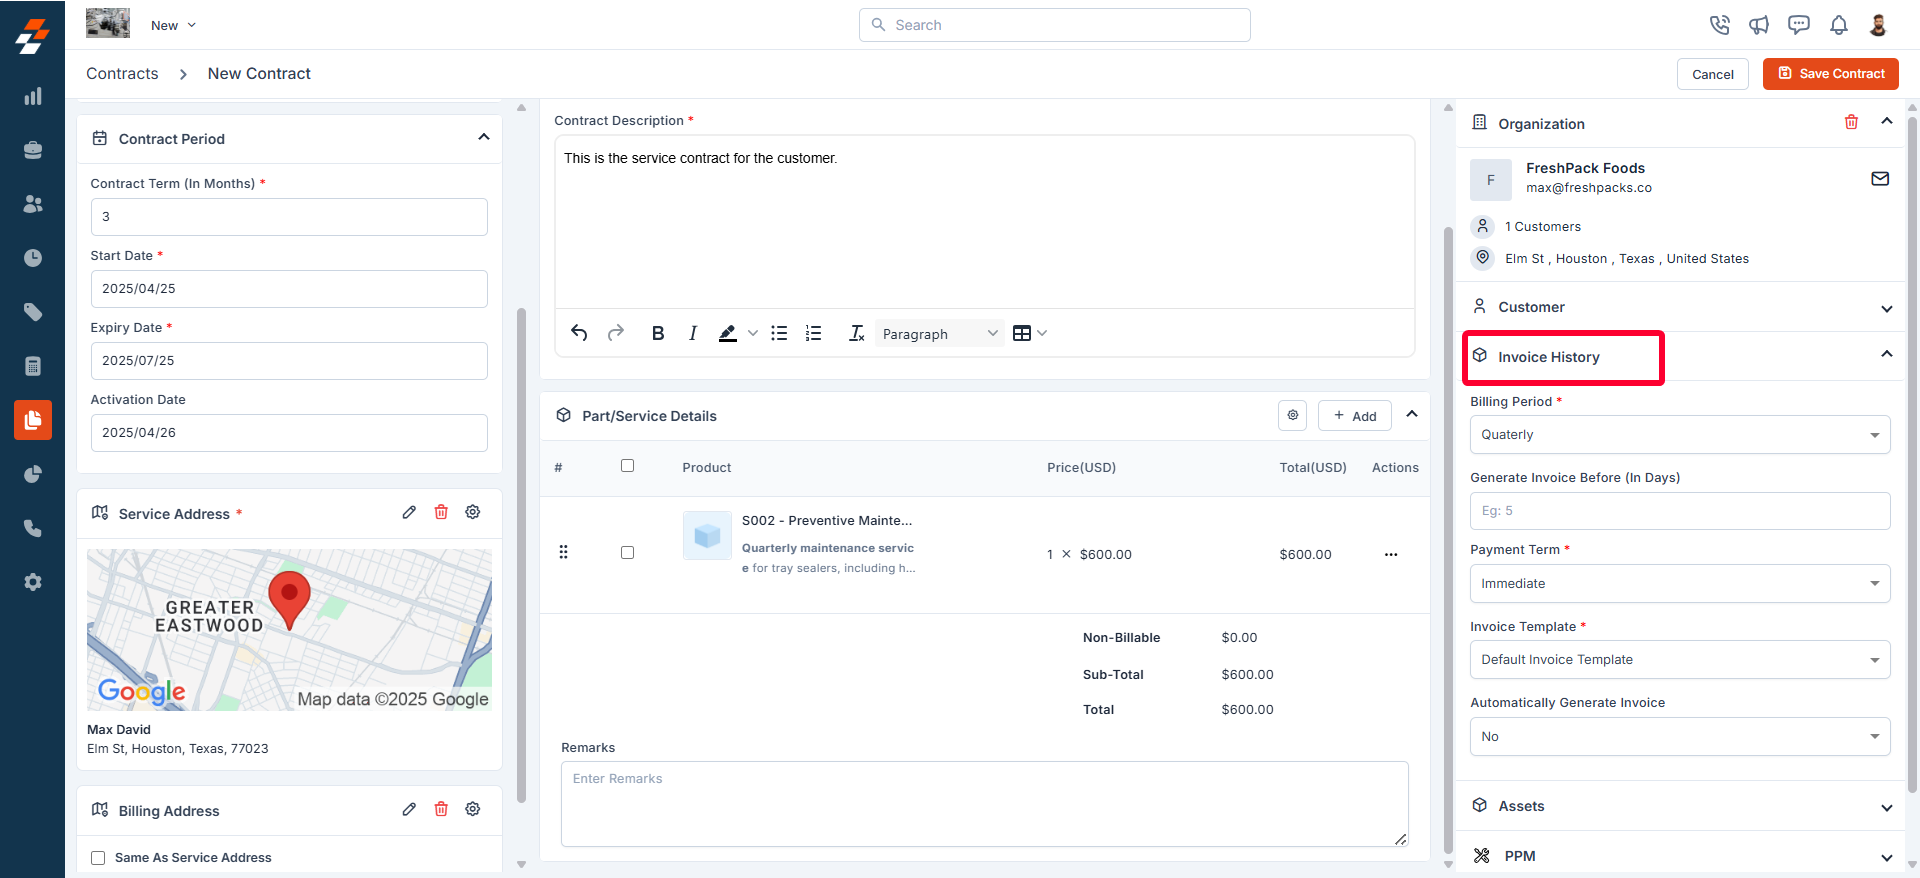
Task: Expand the Assets section
Action: tap(1887, 807)
